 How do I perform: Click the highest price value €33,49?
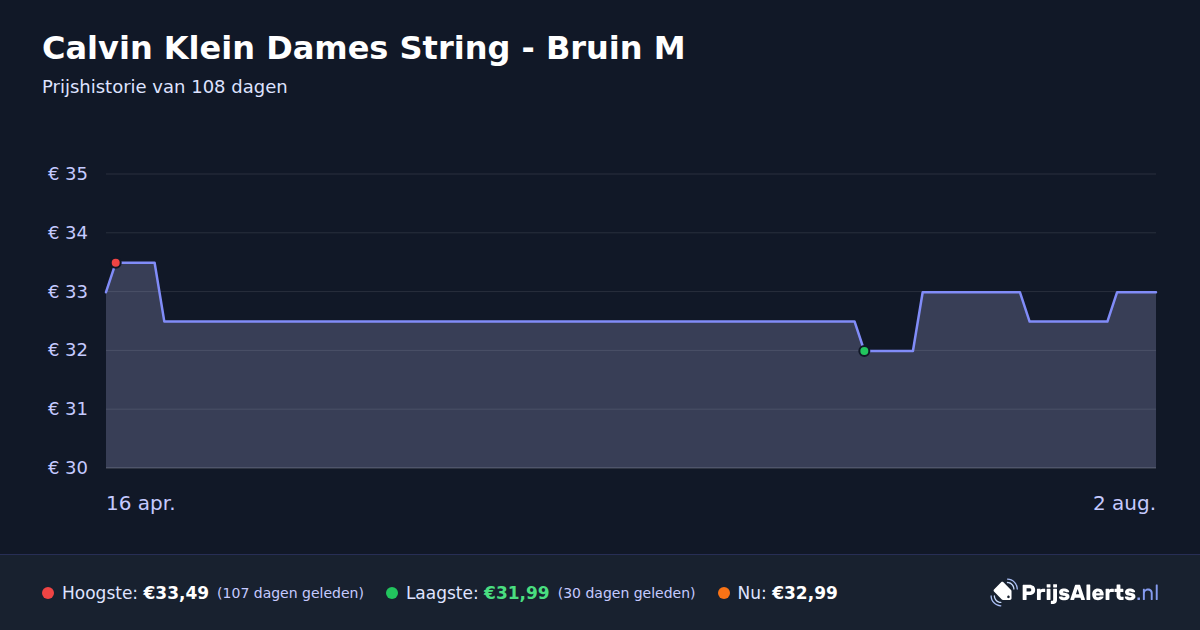[176, 593]
